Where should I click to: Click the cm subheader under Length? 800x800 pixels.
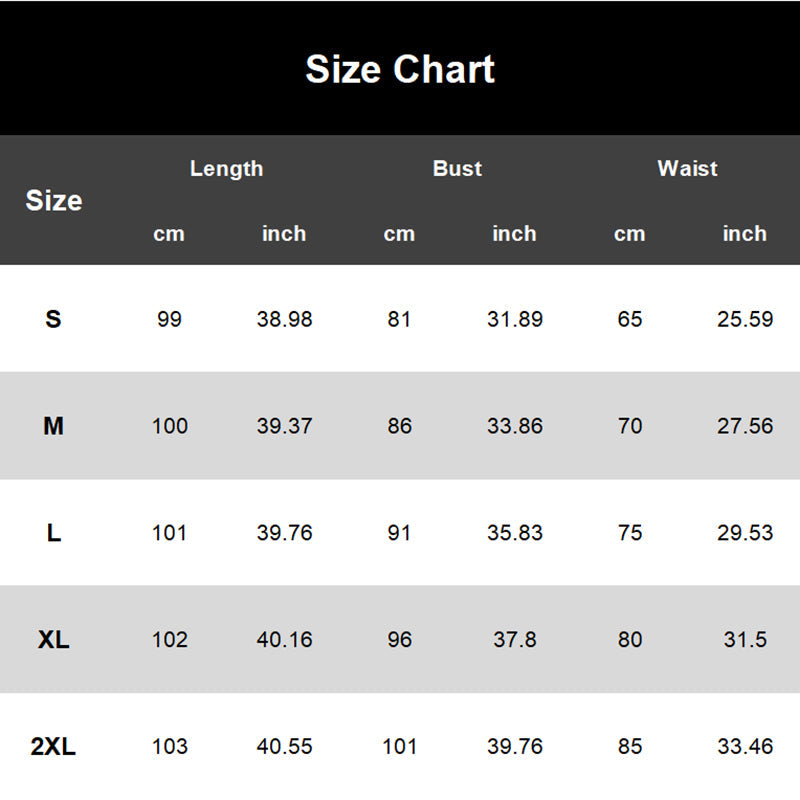(x=169, y=234)
